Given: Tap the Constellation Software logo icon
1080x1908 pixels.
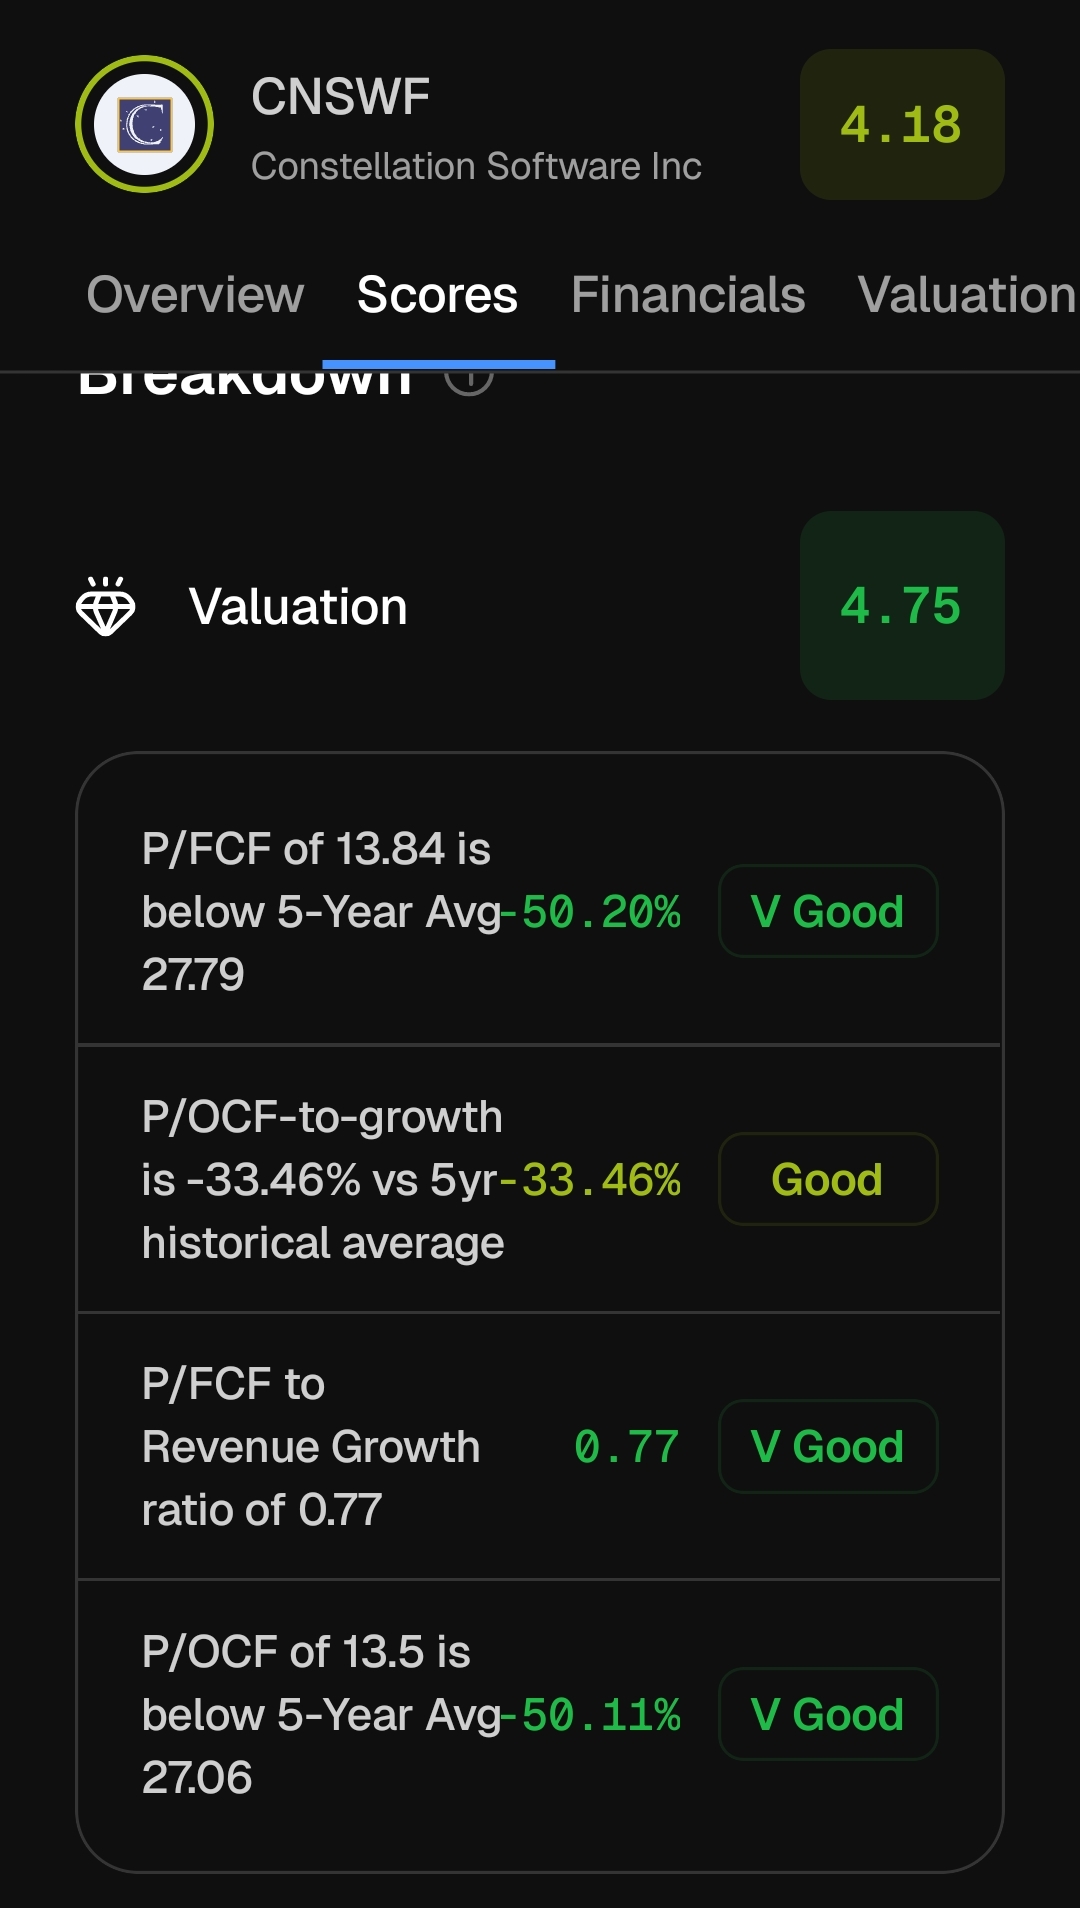Looking at the screenshot, I should point(144,124).
